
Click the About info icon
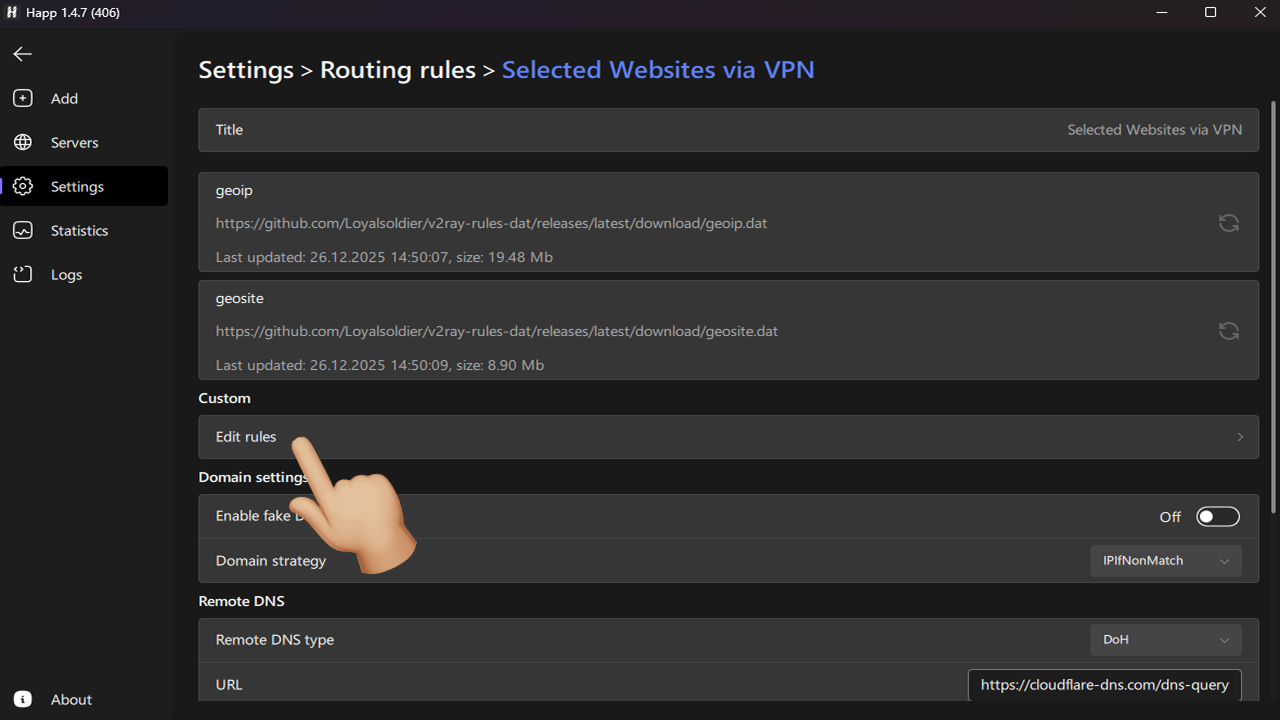(22, 699)
